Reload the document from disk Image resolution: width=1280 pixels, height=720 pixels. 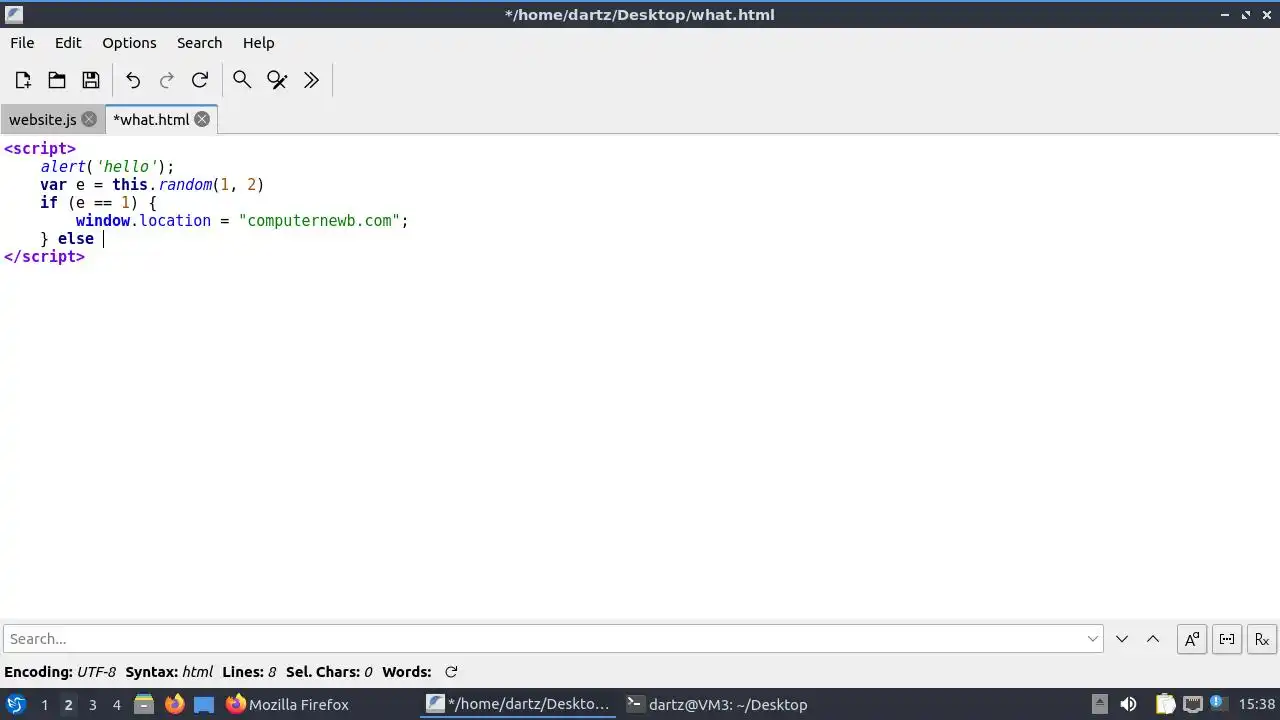(x=200, y=80)
